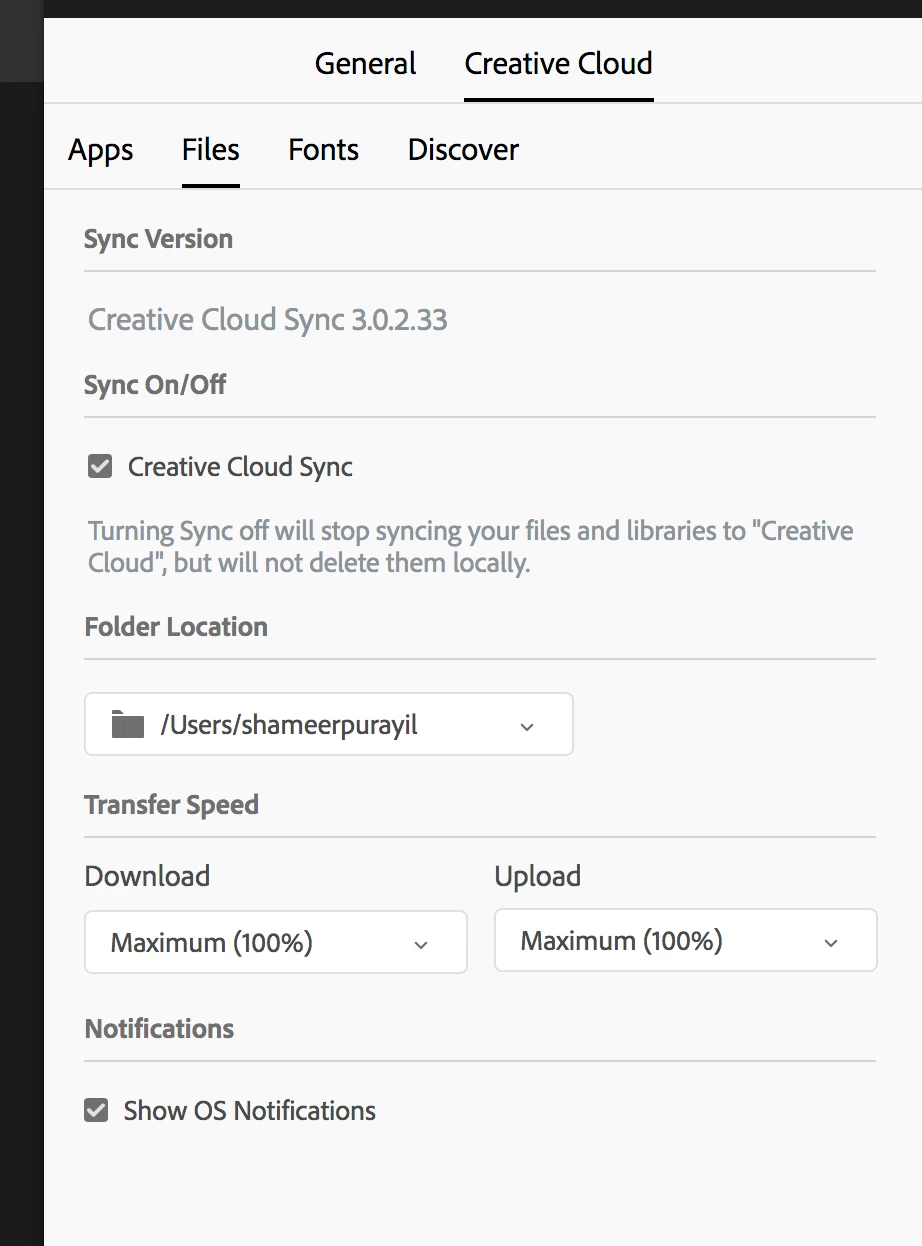The height and width of the screenshot is (1246, 922).
Task: Click the Folder Location heading
Action: [176, 627]
